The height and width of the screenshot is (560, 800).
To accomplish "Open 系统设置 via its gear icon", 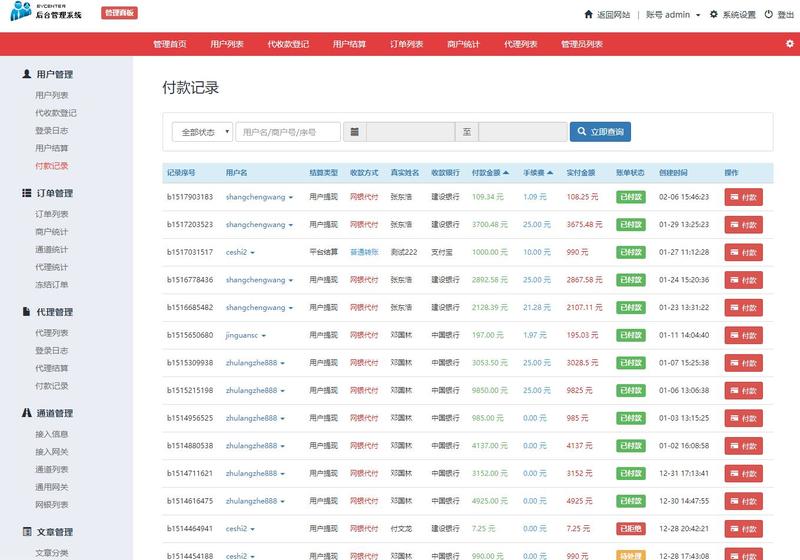I will pyautogui.click(x=713, y=15).
